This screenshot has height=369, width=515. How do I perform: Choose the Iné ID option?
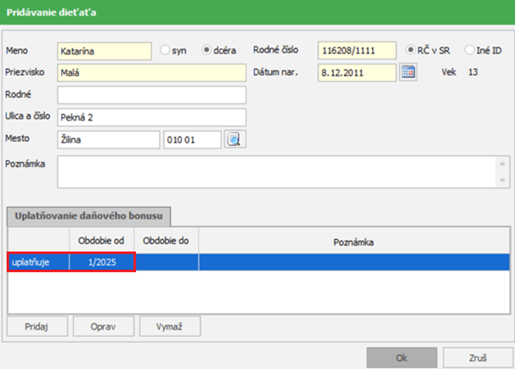coord(469,50)
